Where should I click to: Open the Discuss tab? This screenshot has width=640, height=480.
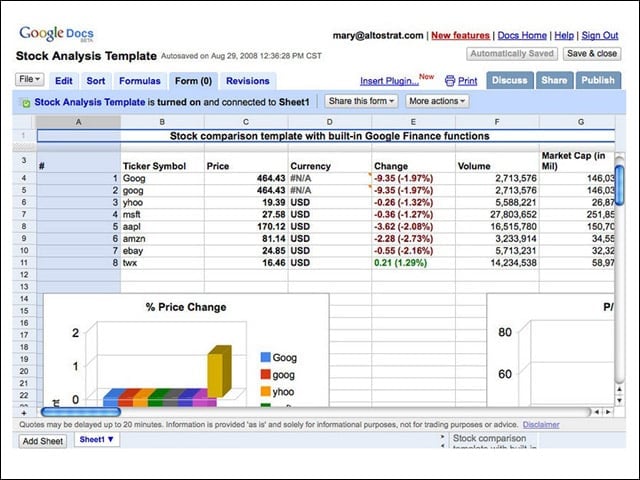[x=510, y=80]
